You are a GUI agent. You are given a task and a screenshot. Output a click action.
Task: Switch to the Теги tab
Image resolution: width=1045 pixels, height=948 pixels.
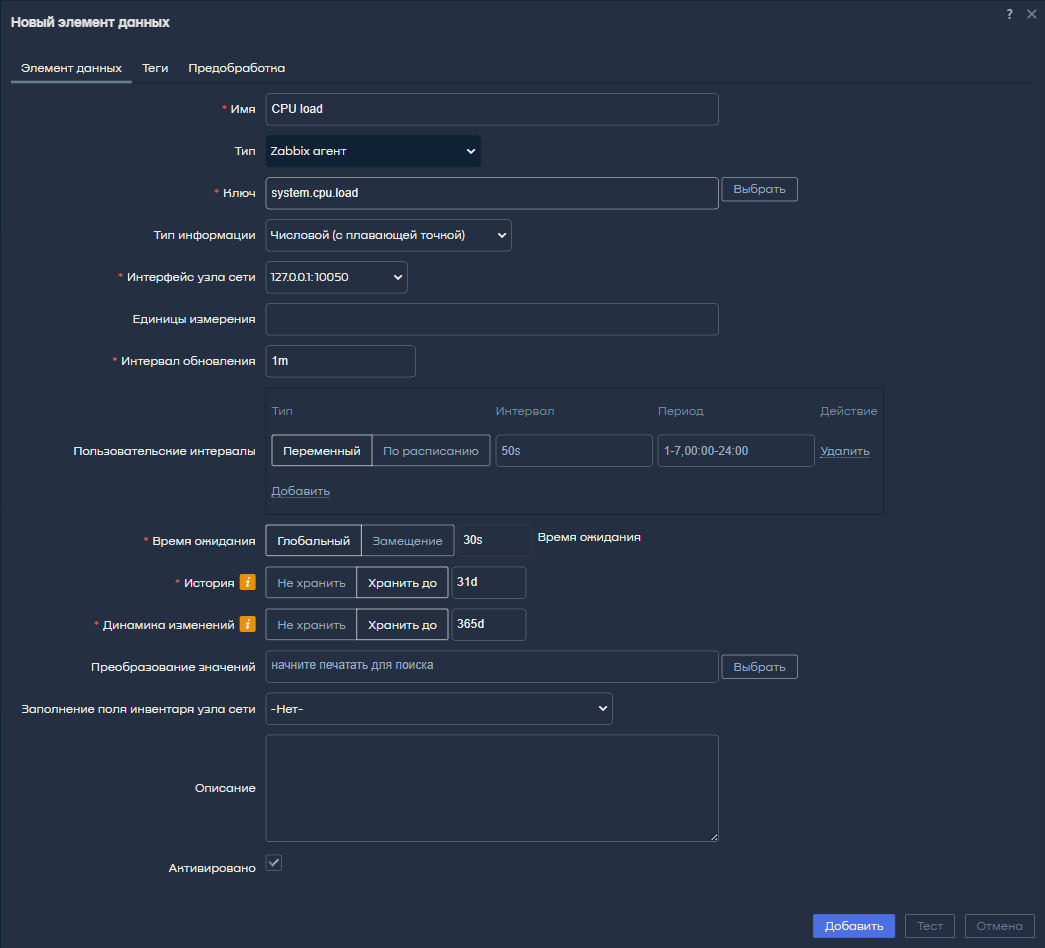click(155, 68)
